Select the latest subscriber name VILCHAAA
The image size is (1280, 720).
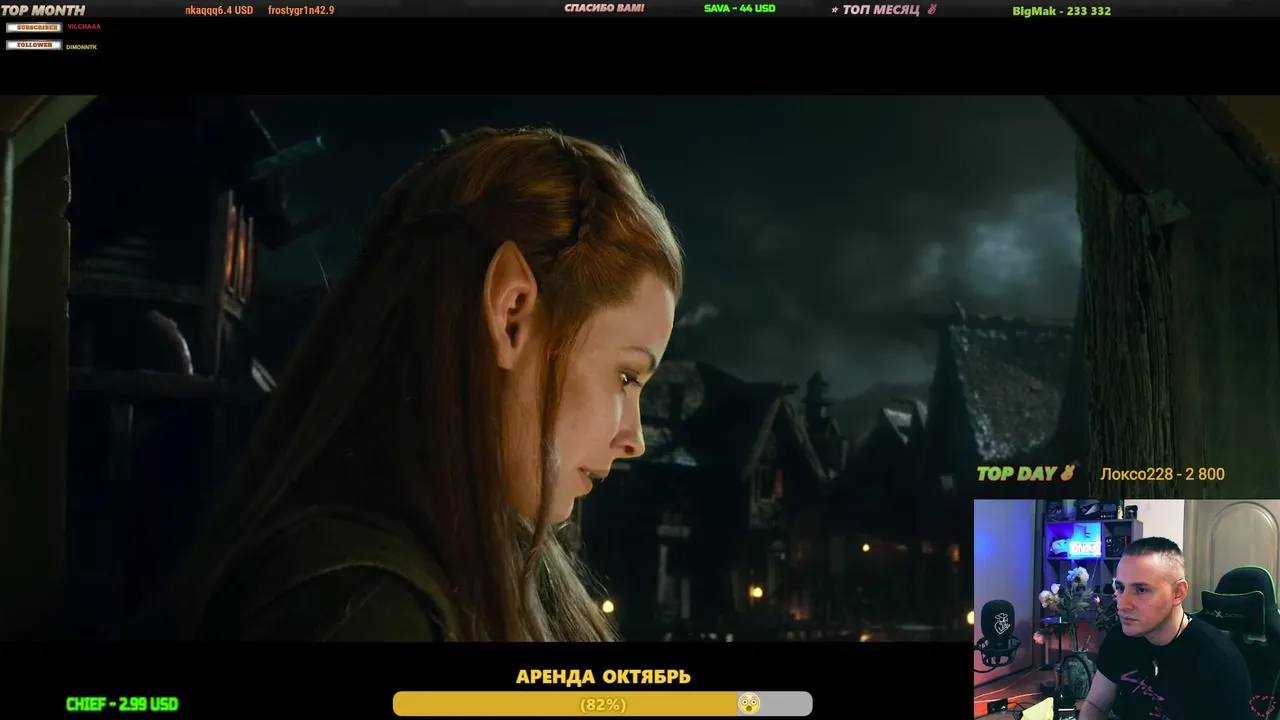point(84,27)
